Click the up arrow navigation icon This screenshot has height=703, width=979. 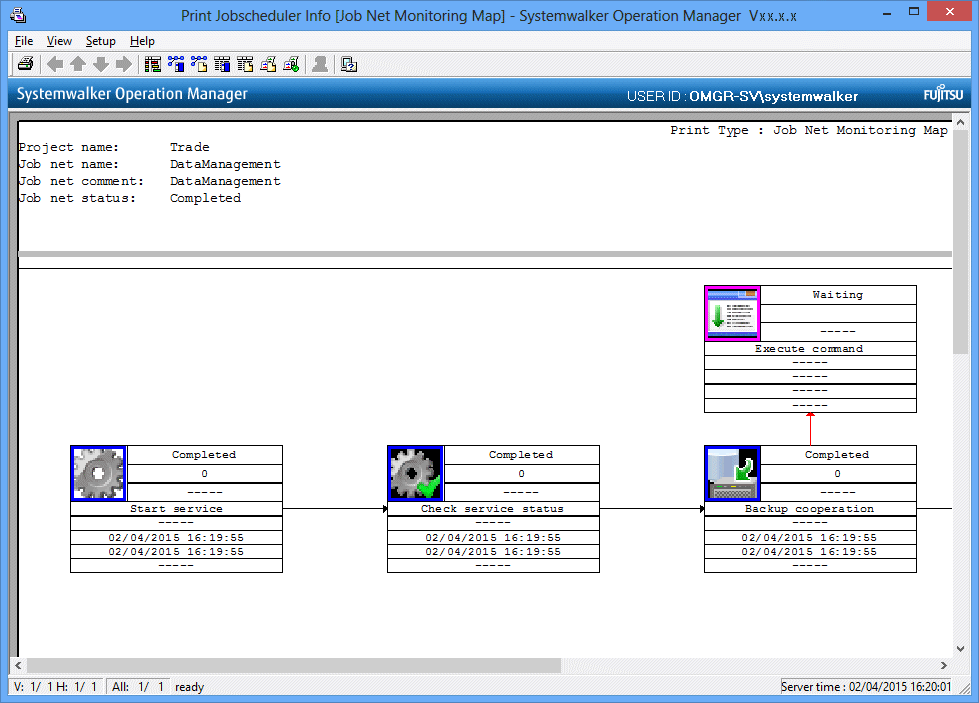click(x=78, y=65)
